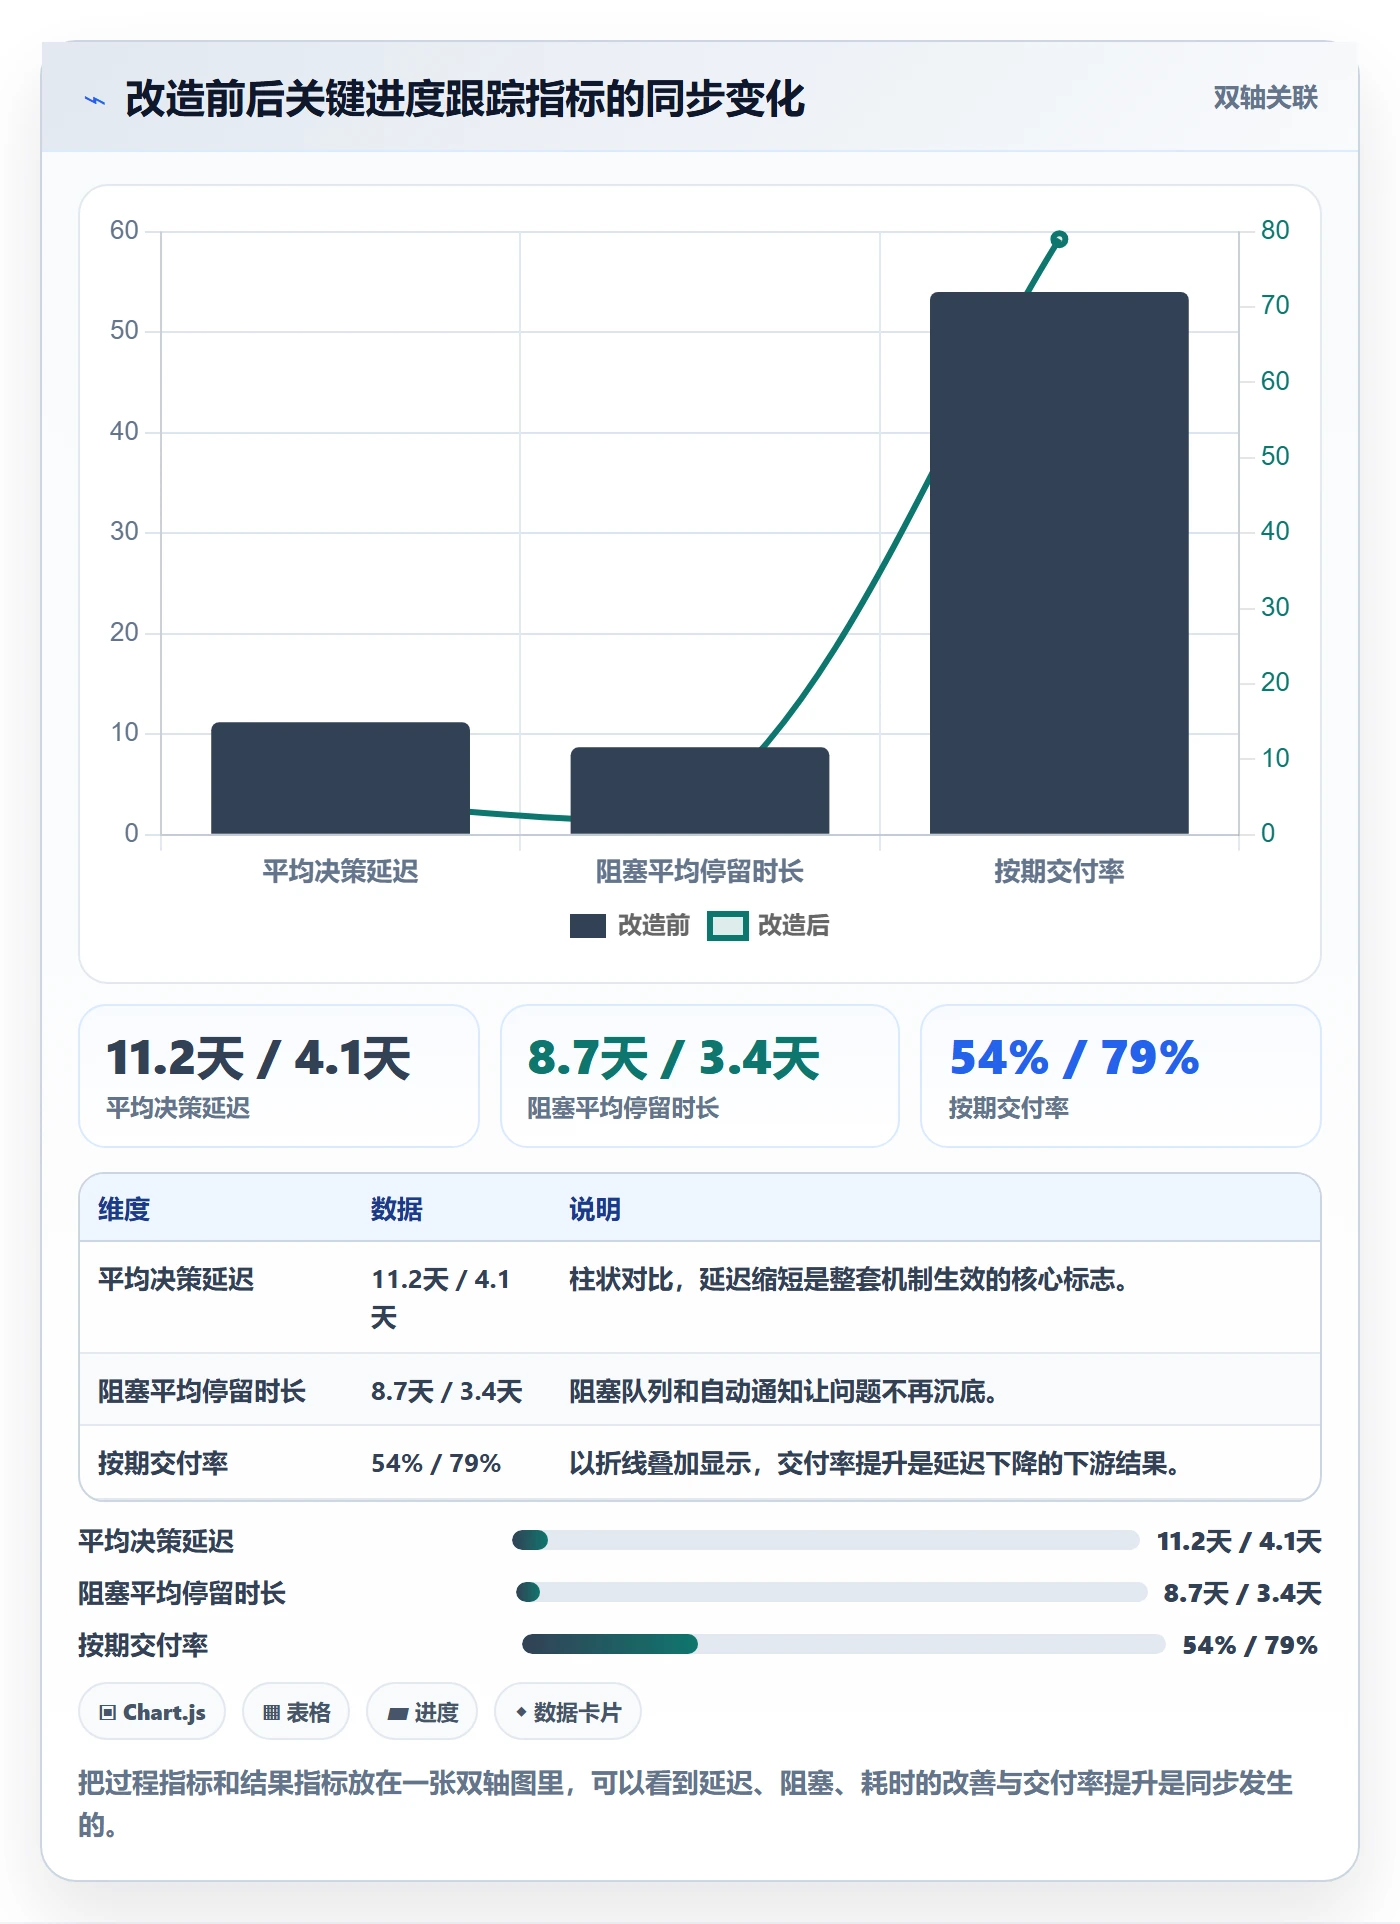Screen dimensions: 1400x1924
Task: Click the 平均决策延迟 cell in the table
Action: click(x=176, y=1279)
